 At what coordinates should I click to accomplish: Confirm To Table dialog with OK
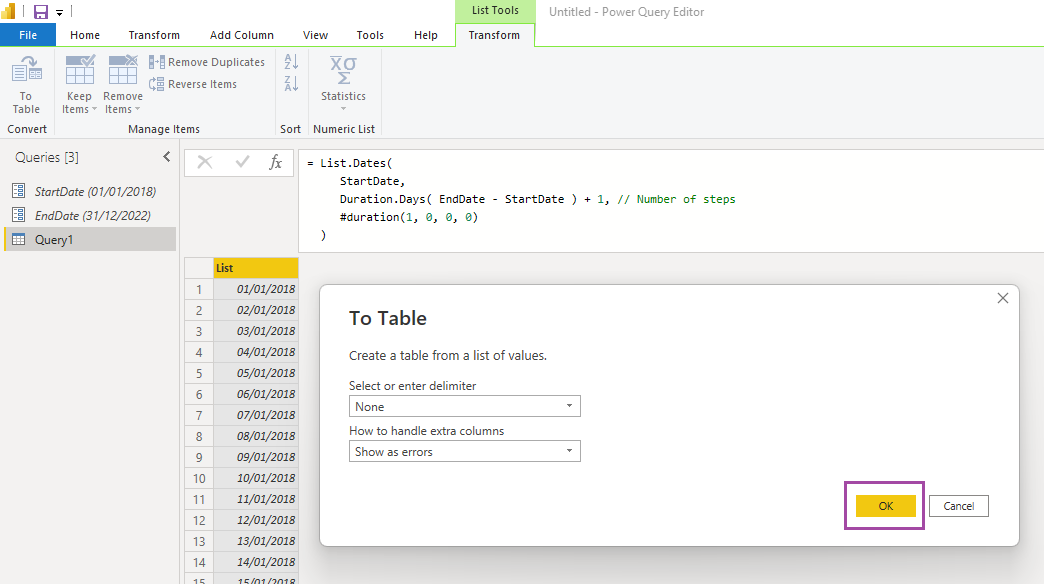point(886,506)
